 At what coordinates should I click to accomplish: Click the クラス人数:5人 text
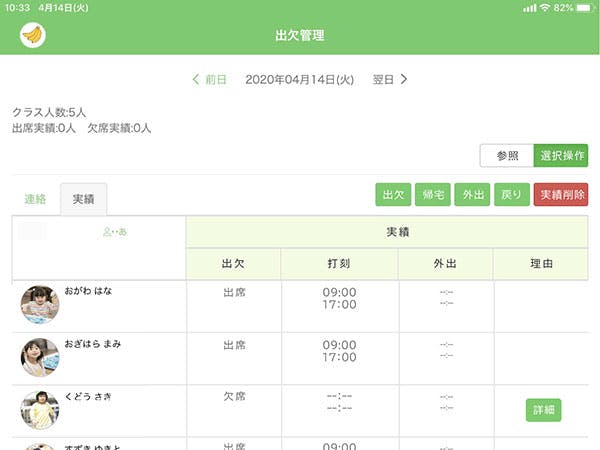click(49, 112)
